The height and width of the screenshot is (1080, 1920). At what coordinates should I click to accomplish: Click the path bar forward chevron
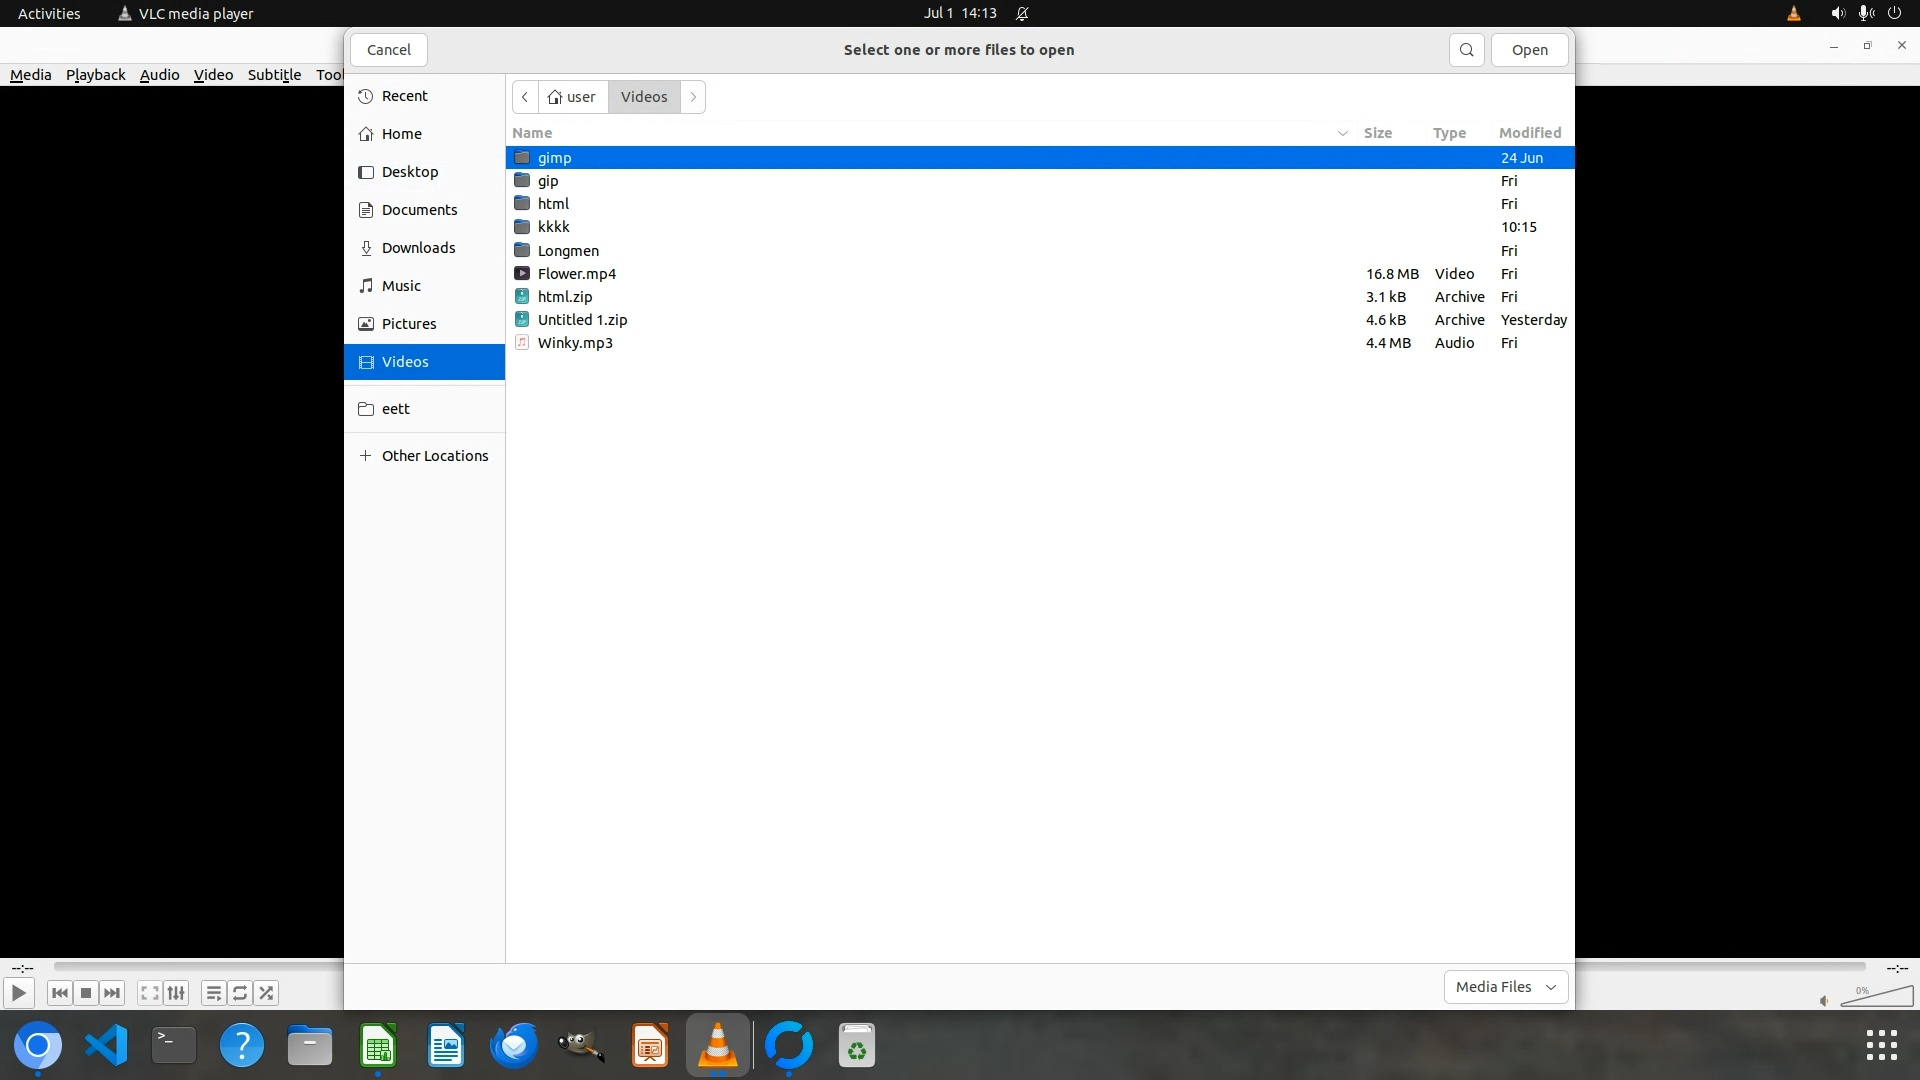click(693, 97)
